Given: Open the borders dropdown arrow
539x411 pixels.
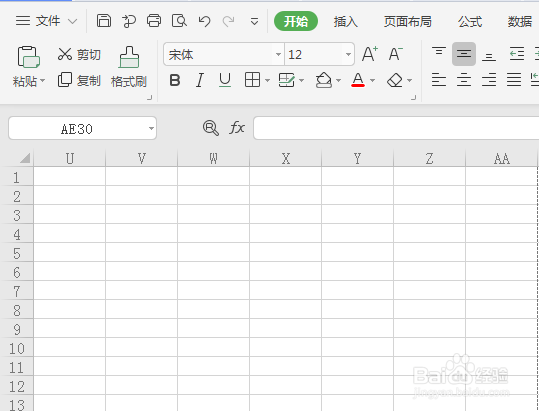Looking at the screenshot, I should [267, 81].
